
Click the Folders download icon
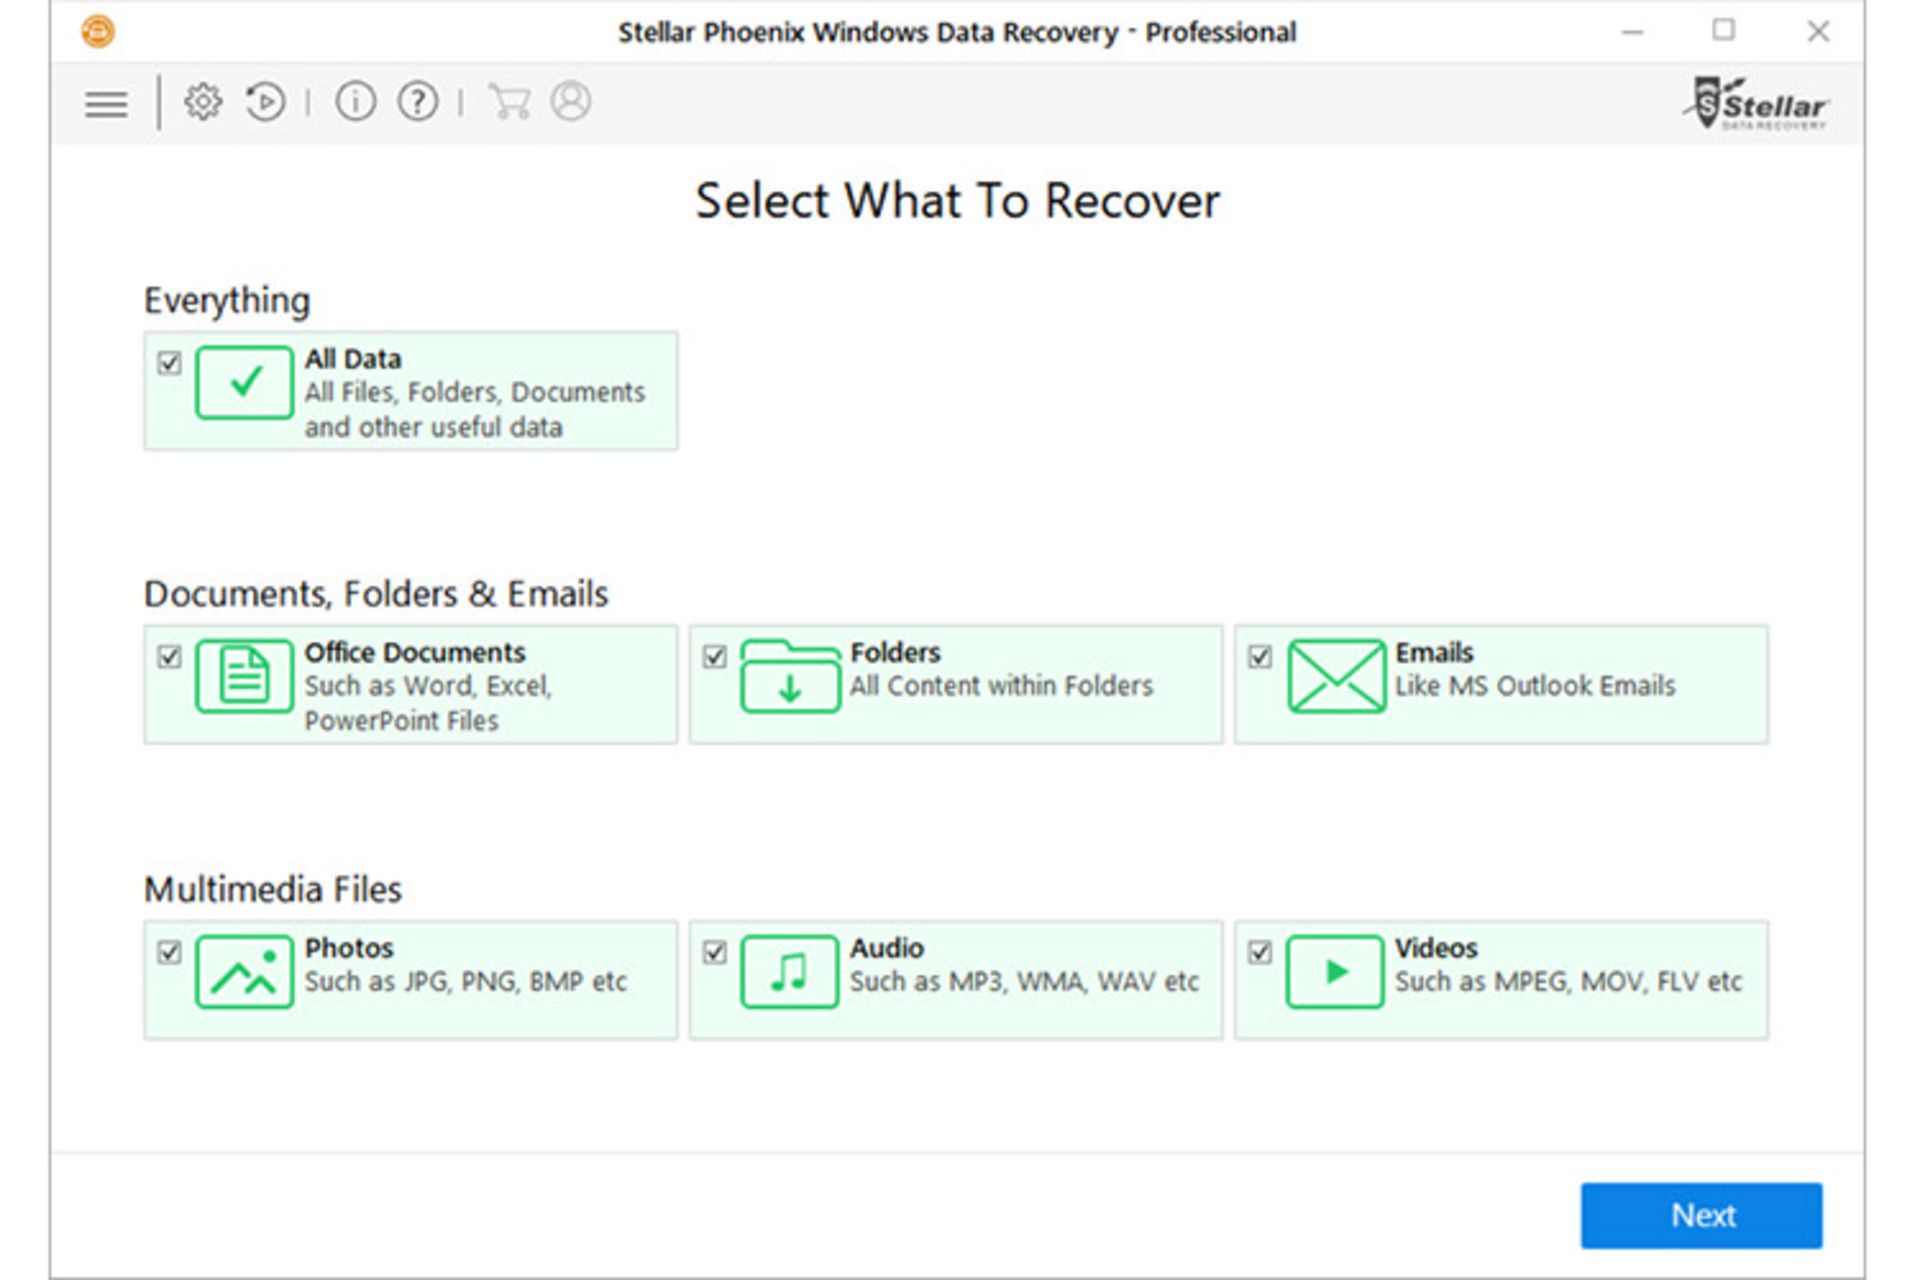790,676
